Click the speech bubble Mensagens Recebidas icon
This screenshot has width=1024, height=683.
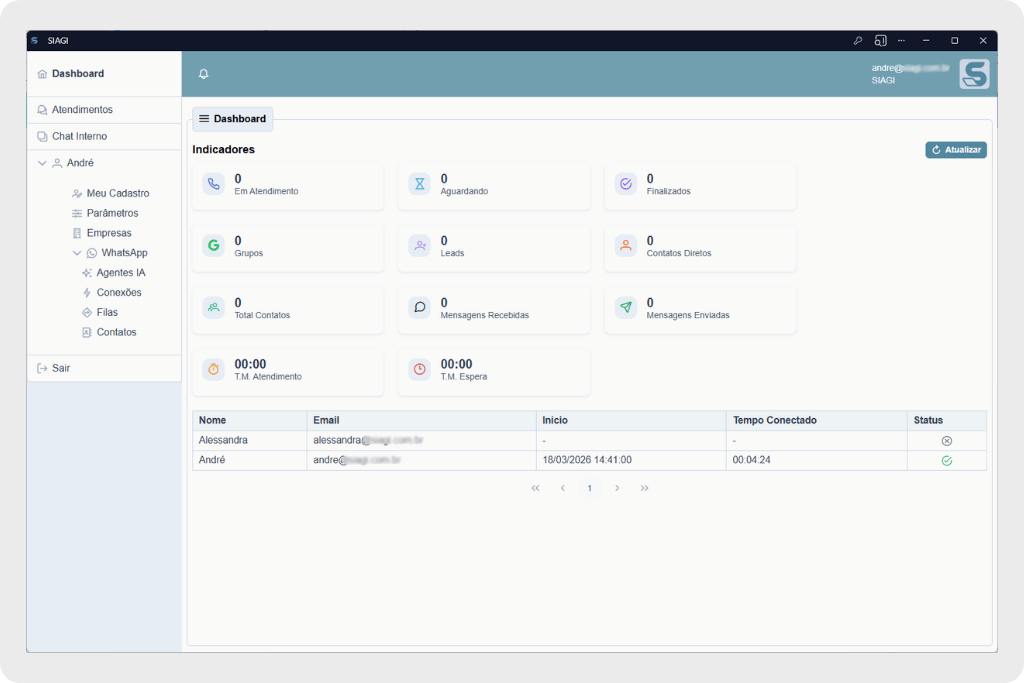420,308
